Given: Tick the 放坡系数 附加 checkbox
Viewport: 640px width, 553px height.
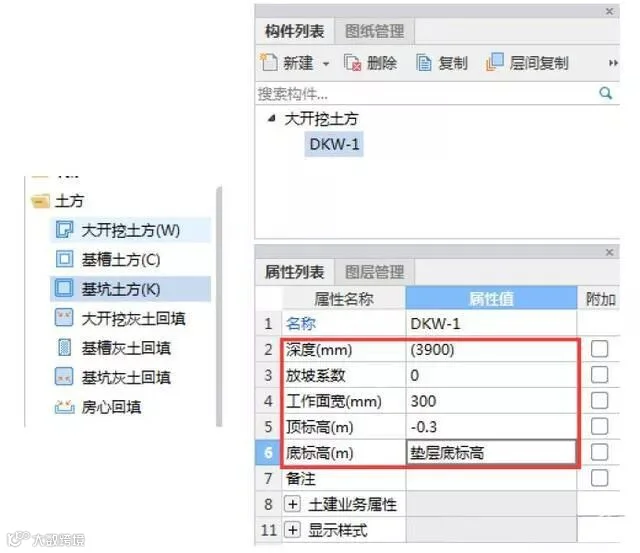Looking at the screenshot, I should (x=599, y=375).
